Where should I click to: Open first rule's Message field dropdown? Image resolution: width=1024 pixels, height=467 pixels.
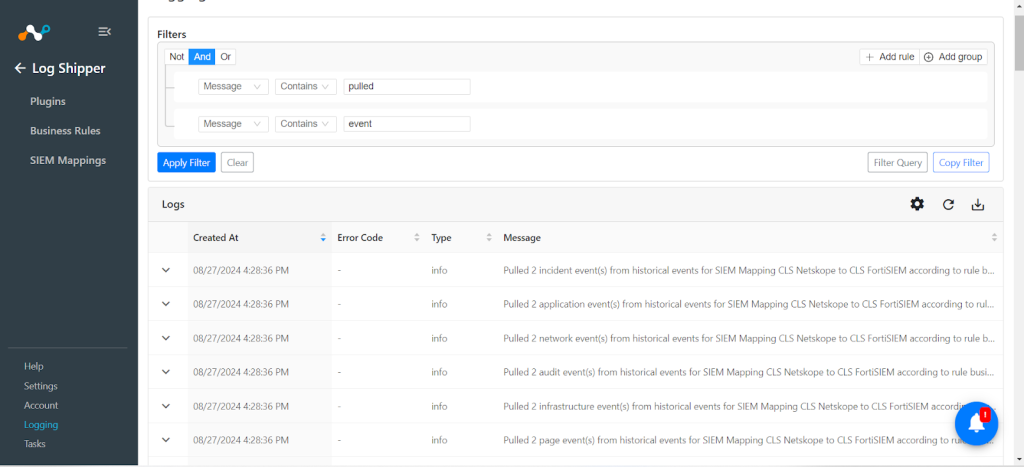coord(233,86)
